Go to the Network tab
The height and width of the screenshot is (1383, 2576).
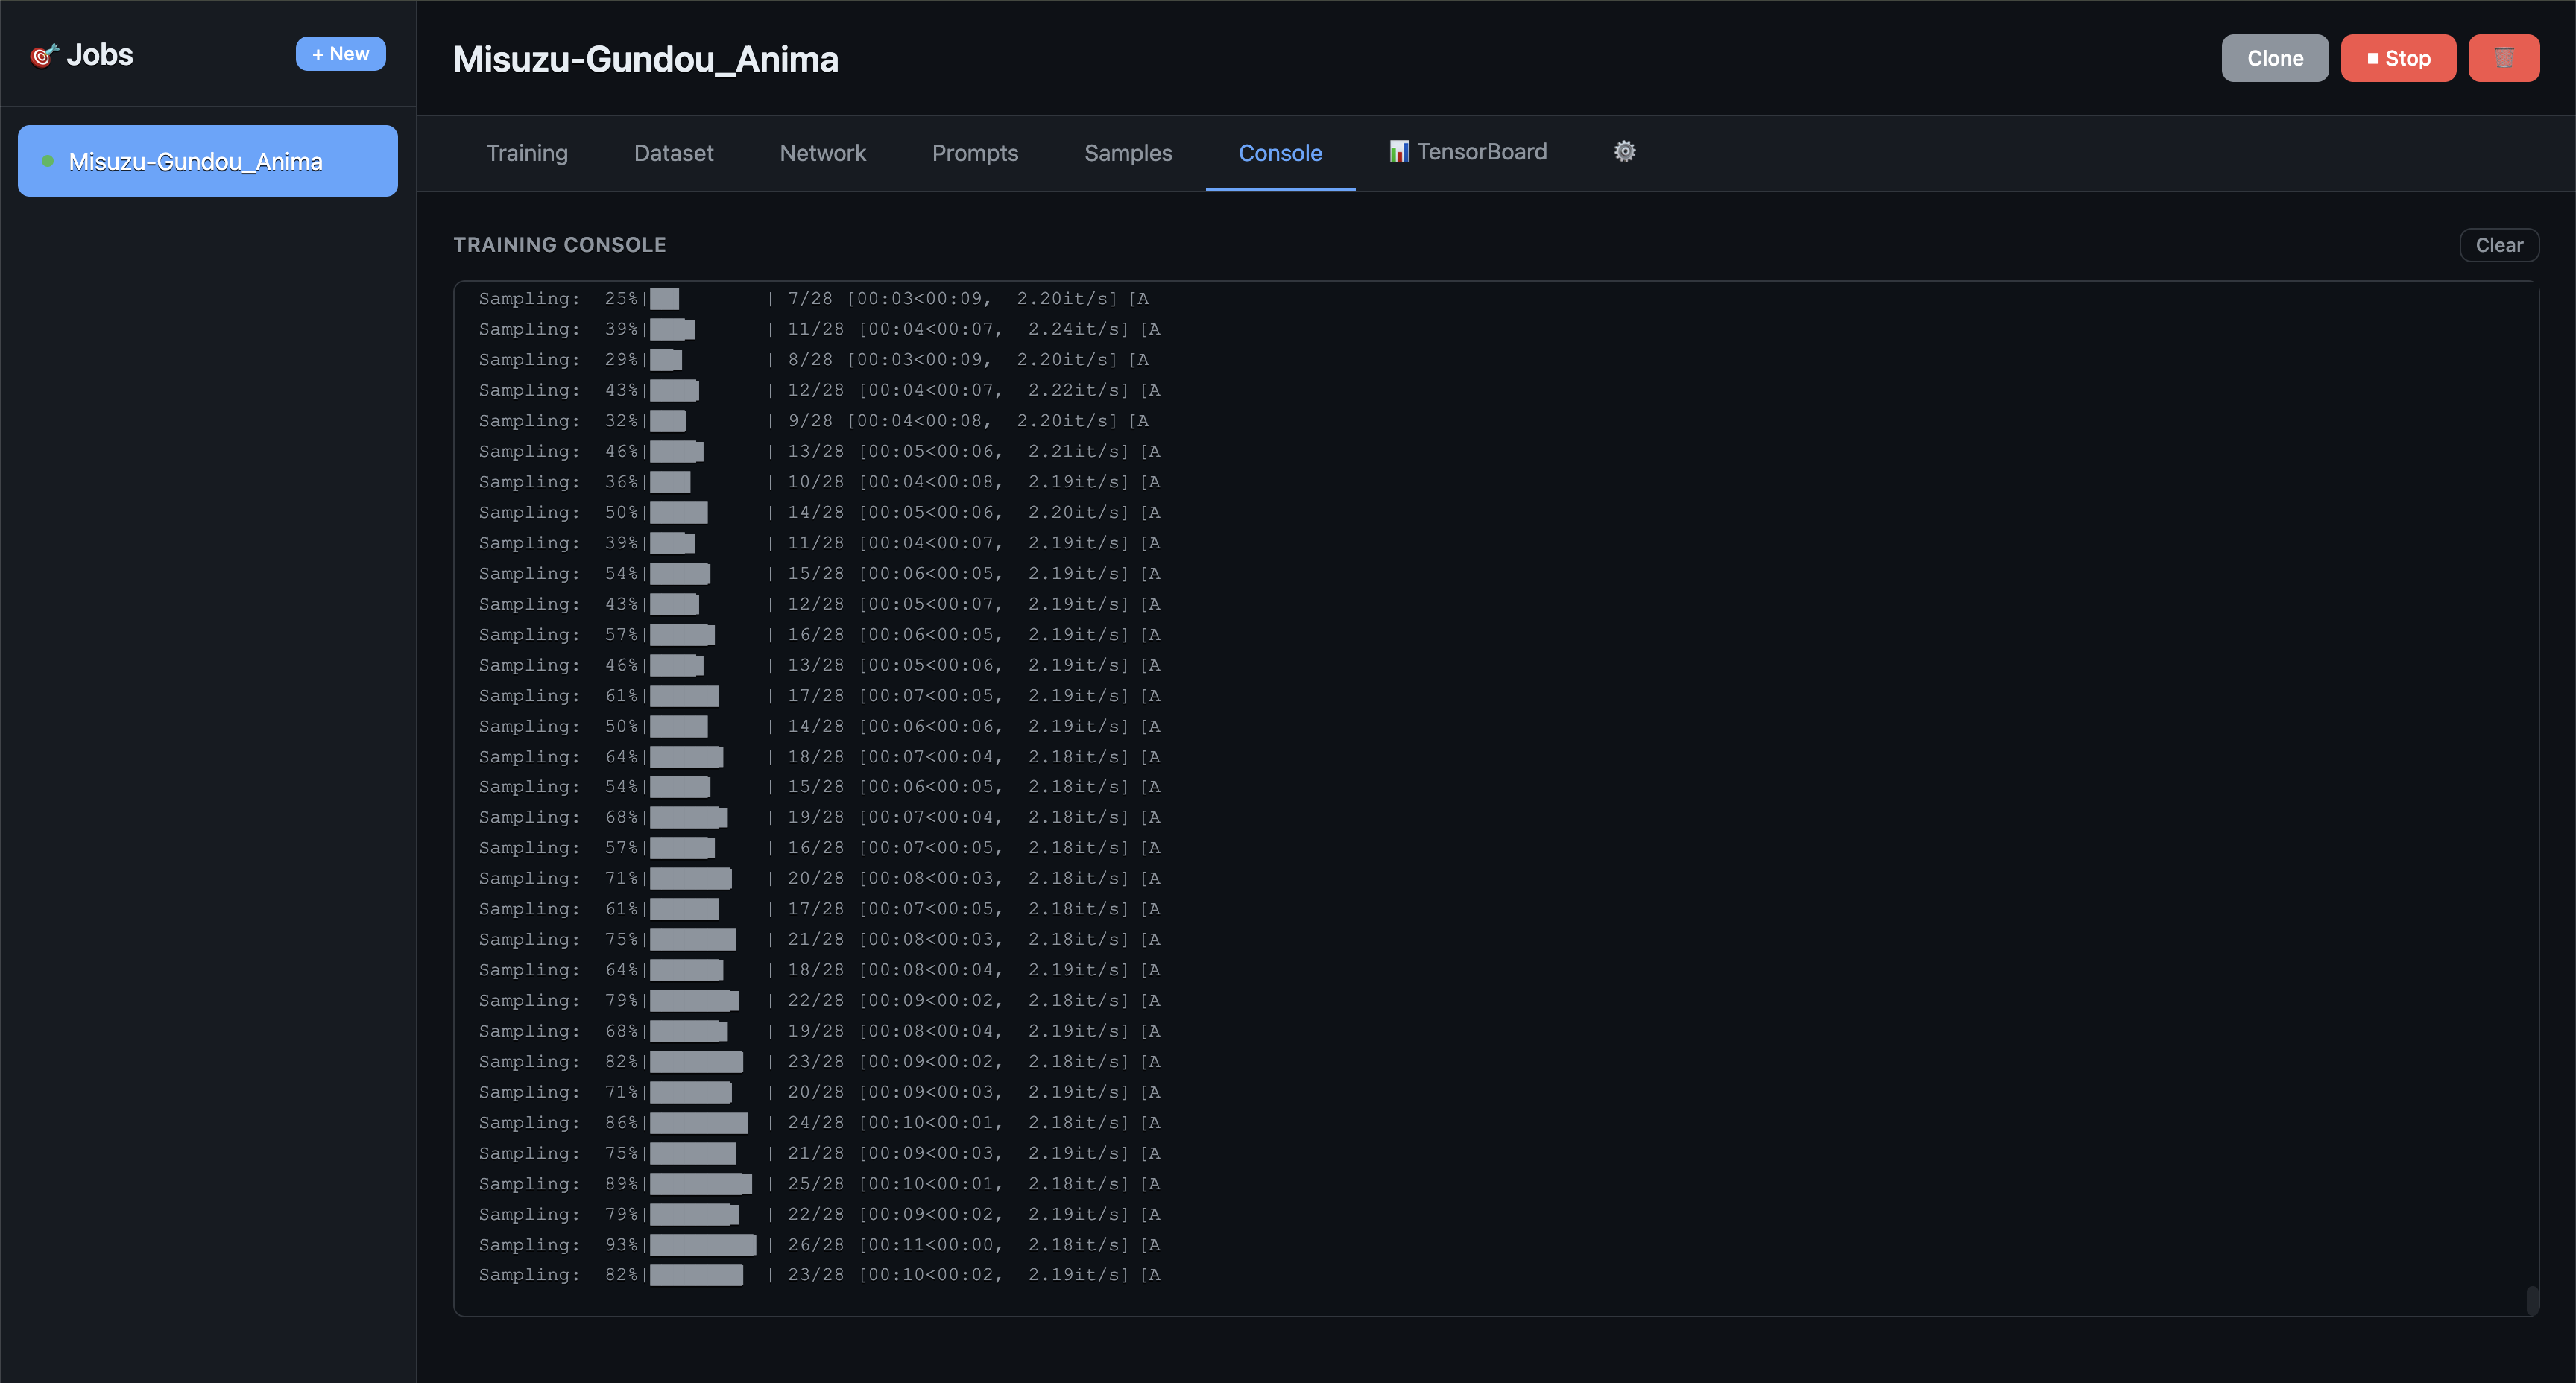822,153
